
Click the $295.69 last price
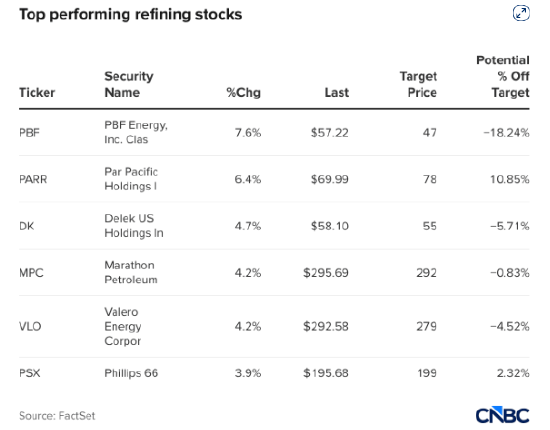click(326, 273)
